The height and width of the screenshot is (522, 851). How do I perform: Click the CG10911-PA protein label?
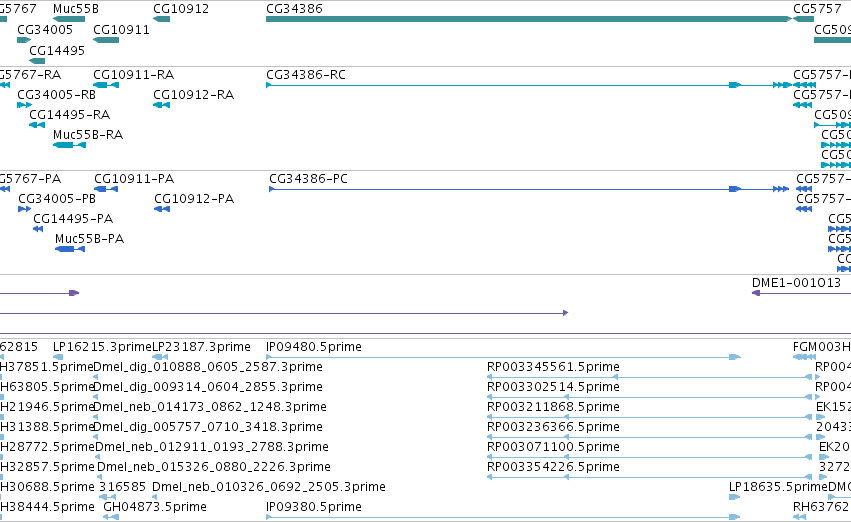coord(134,179)
